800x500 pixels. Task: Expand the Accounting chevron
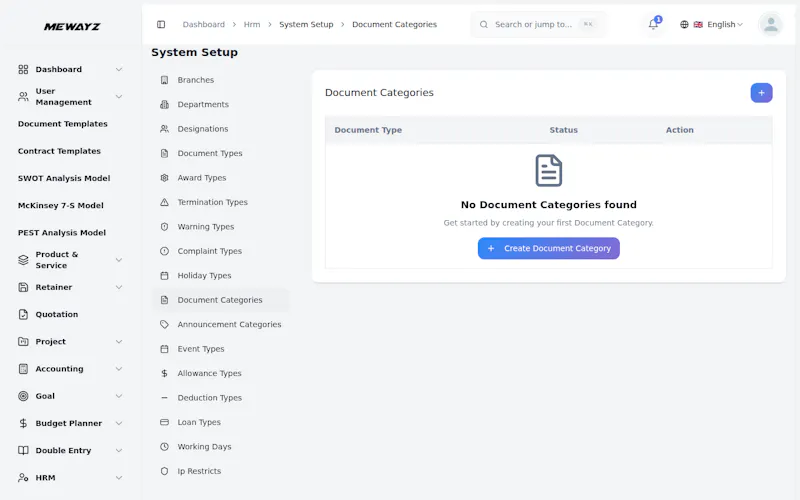point(118,369)
